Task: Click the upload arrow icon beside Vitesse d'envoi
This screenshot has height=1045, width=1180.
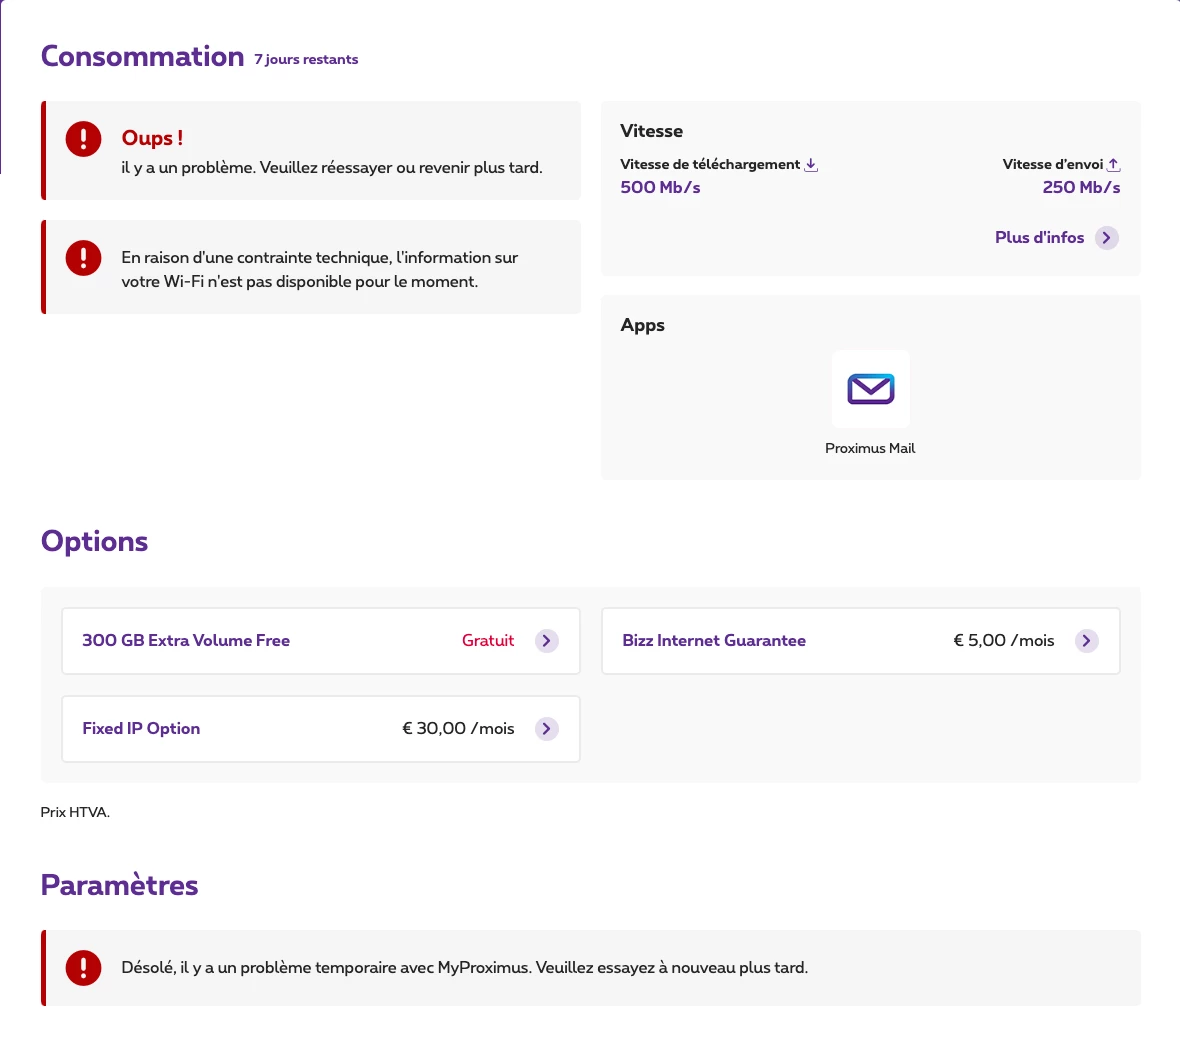Action: [x=1113, y=165]
